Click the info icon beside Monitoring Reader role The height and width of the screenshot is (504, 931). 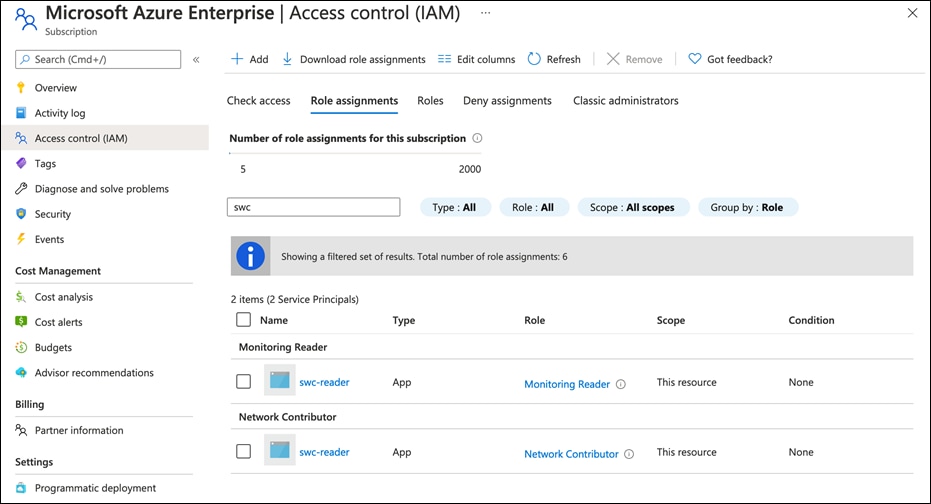621,384
